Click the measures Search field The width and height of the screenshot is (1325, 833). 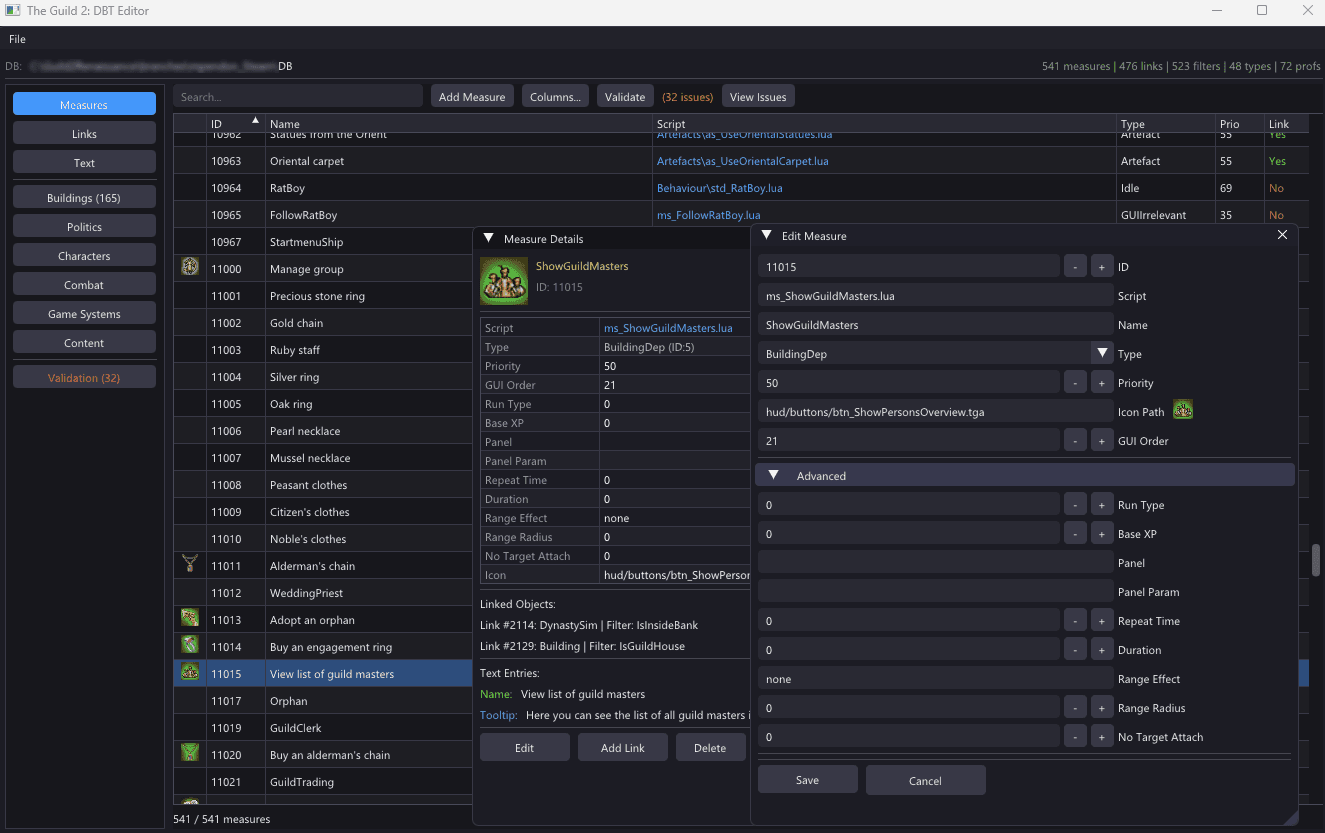click(x=298, y=96)
